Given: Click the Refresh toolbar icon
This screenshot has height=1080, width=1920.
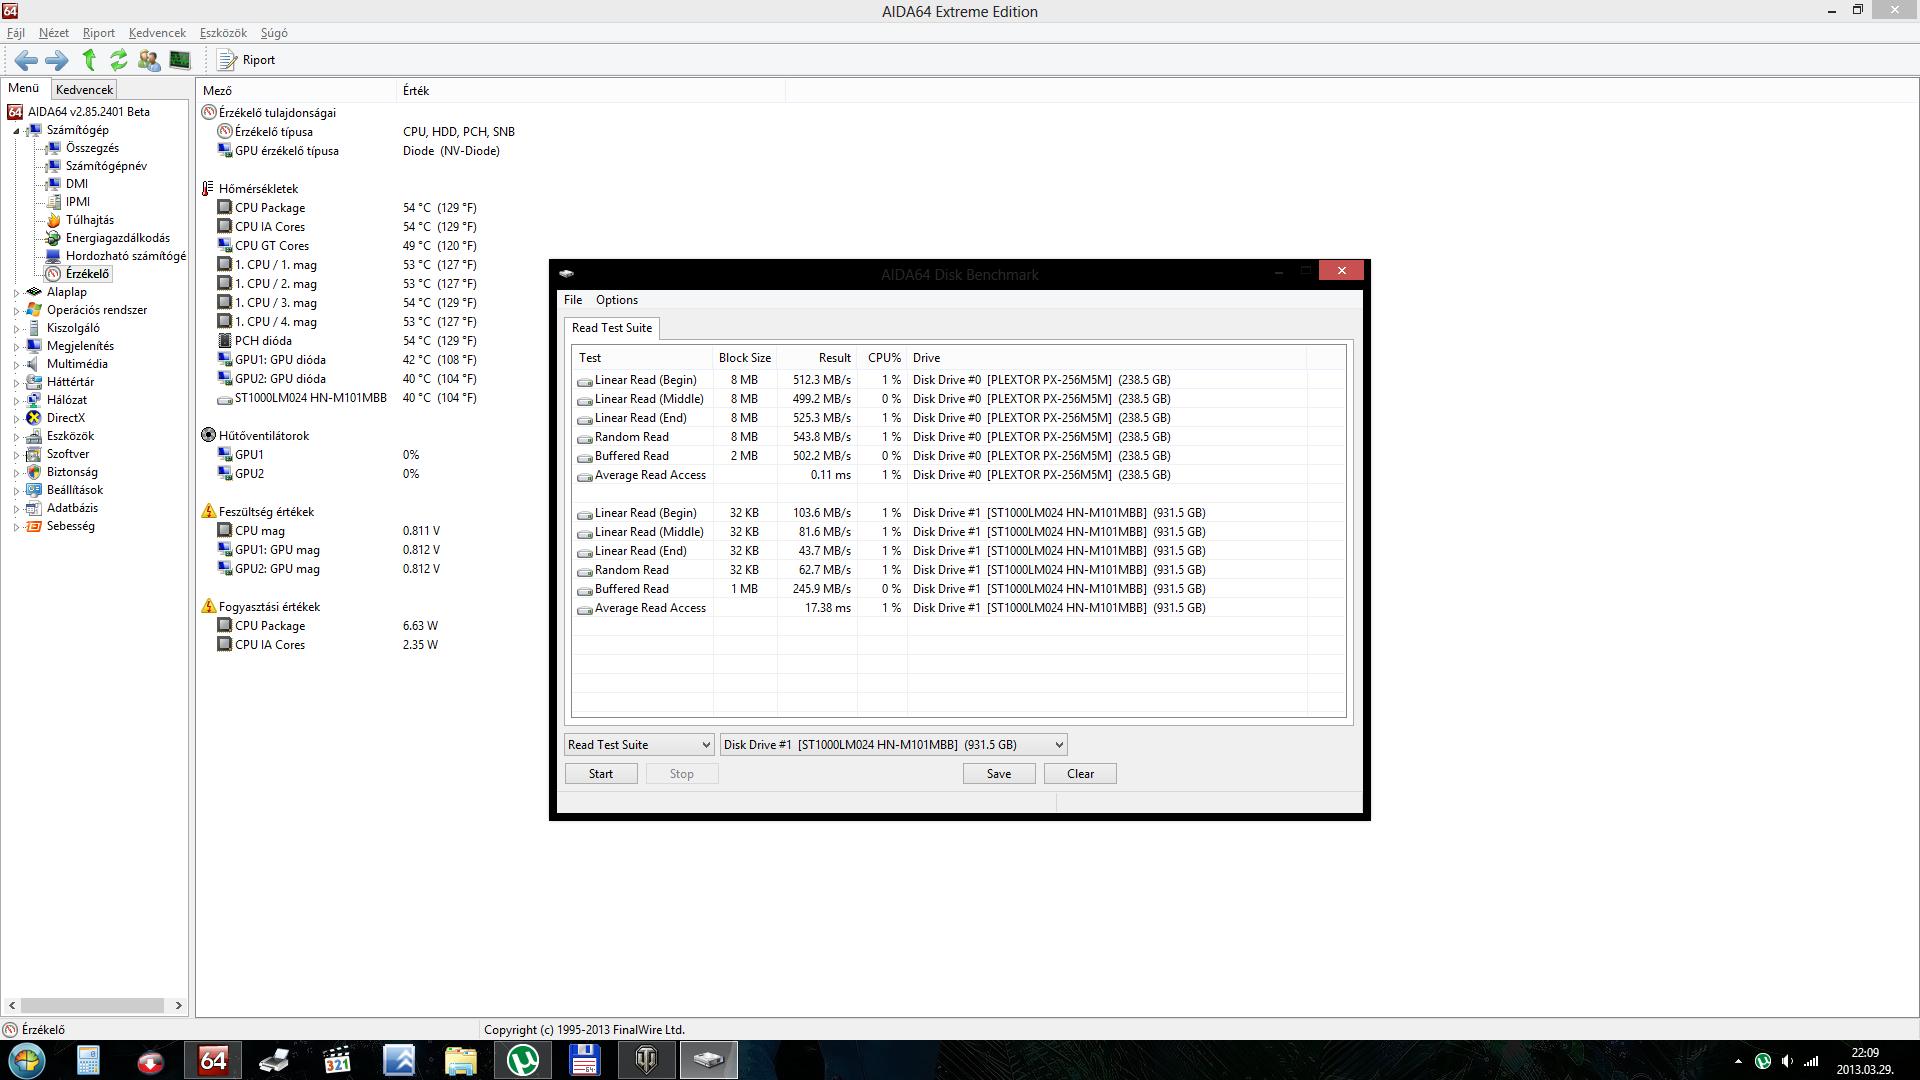Looking at the screenshot, I should pyautogui.click(x=119, y=60).
